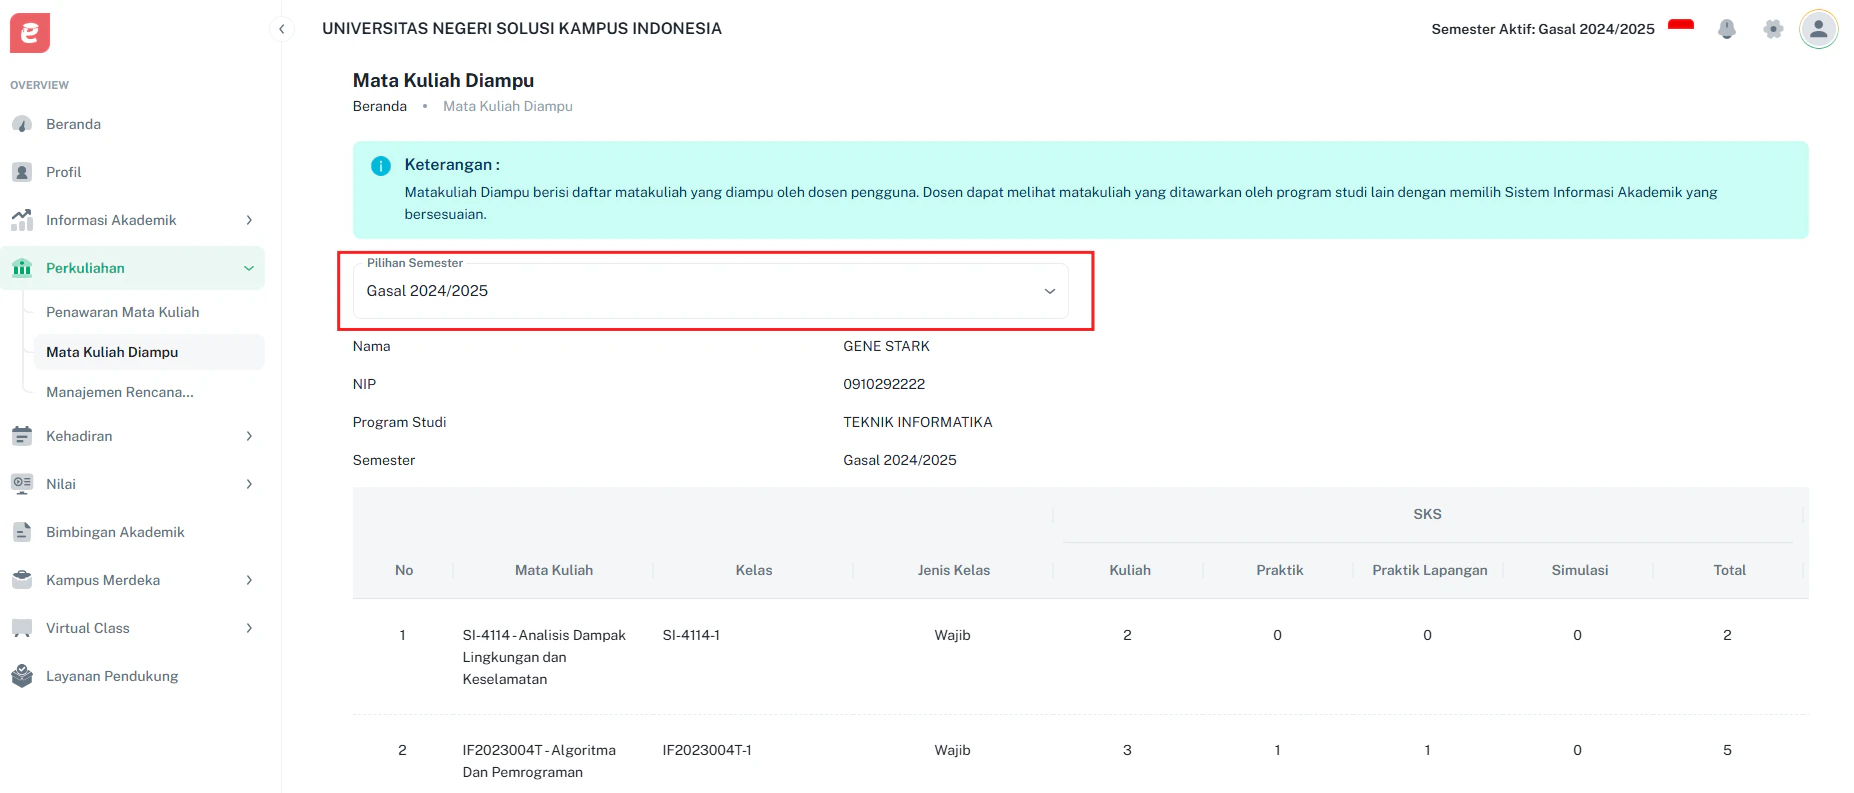Click 'TEKNIK INFORMATIKA' program studi value
The width and height of the screenshot is (1854, 793).
click(918, 422)
